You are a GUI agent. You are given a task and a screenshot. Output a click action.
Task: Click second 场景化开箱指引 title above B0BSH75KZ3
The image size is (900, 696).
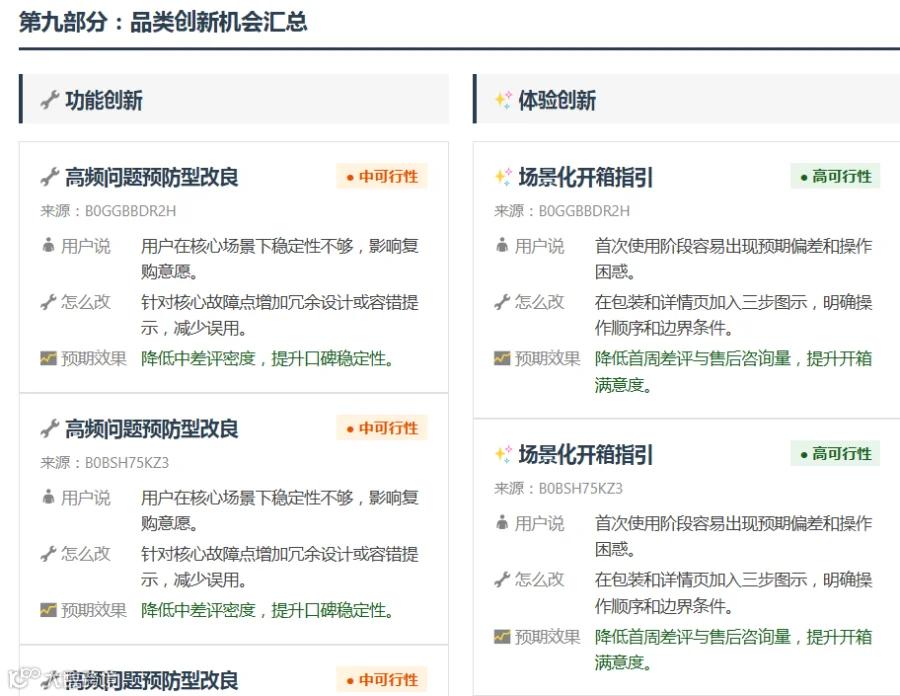[x=586, y=454]
